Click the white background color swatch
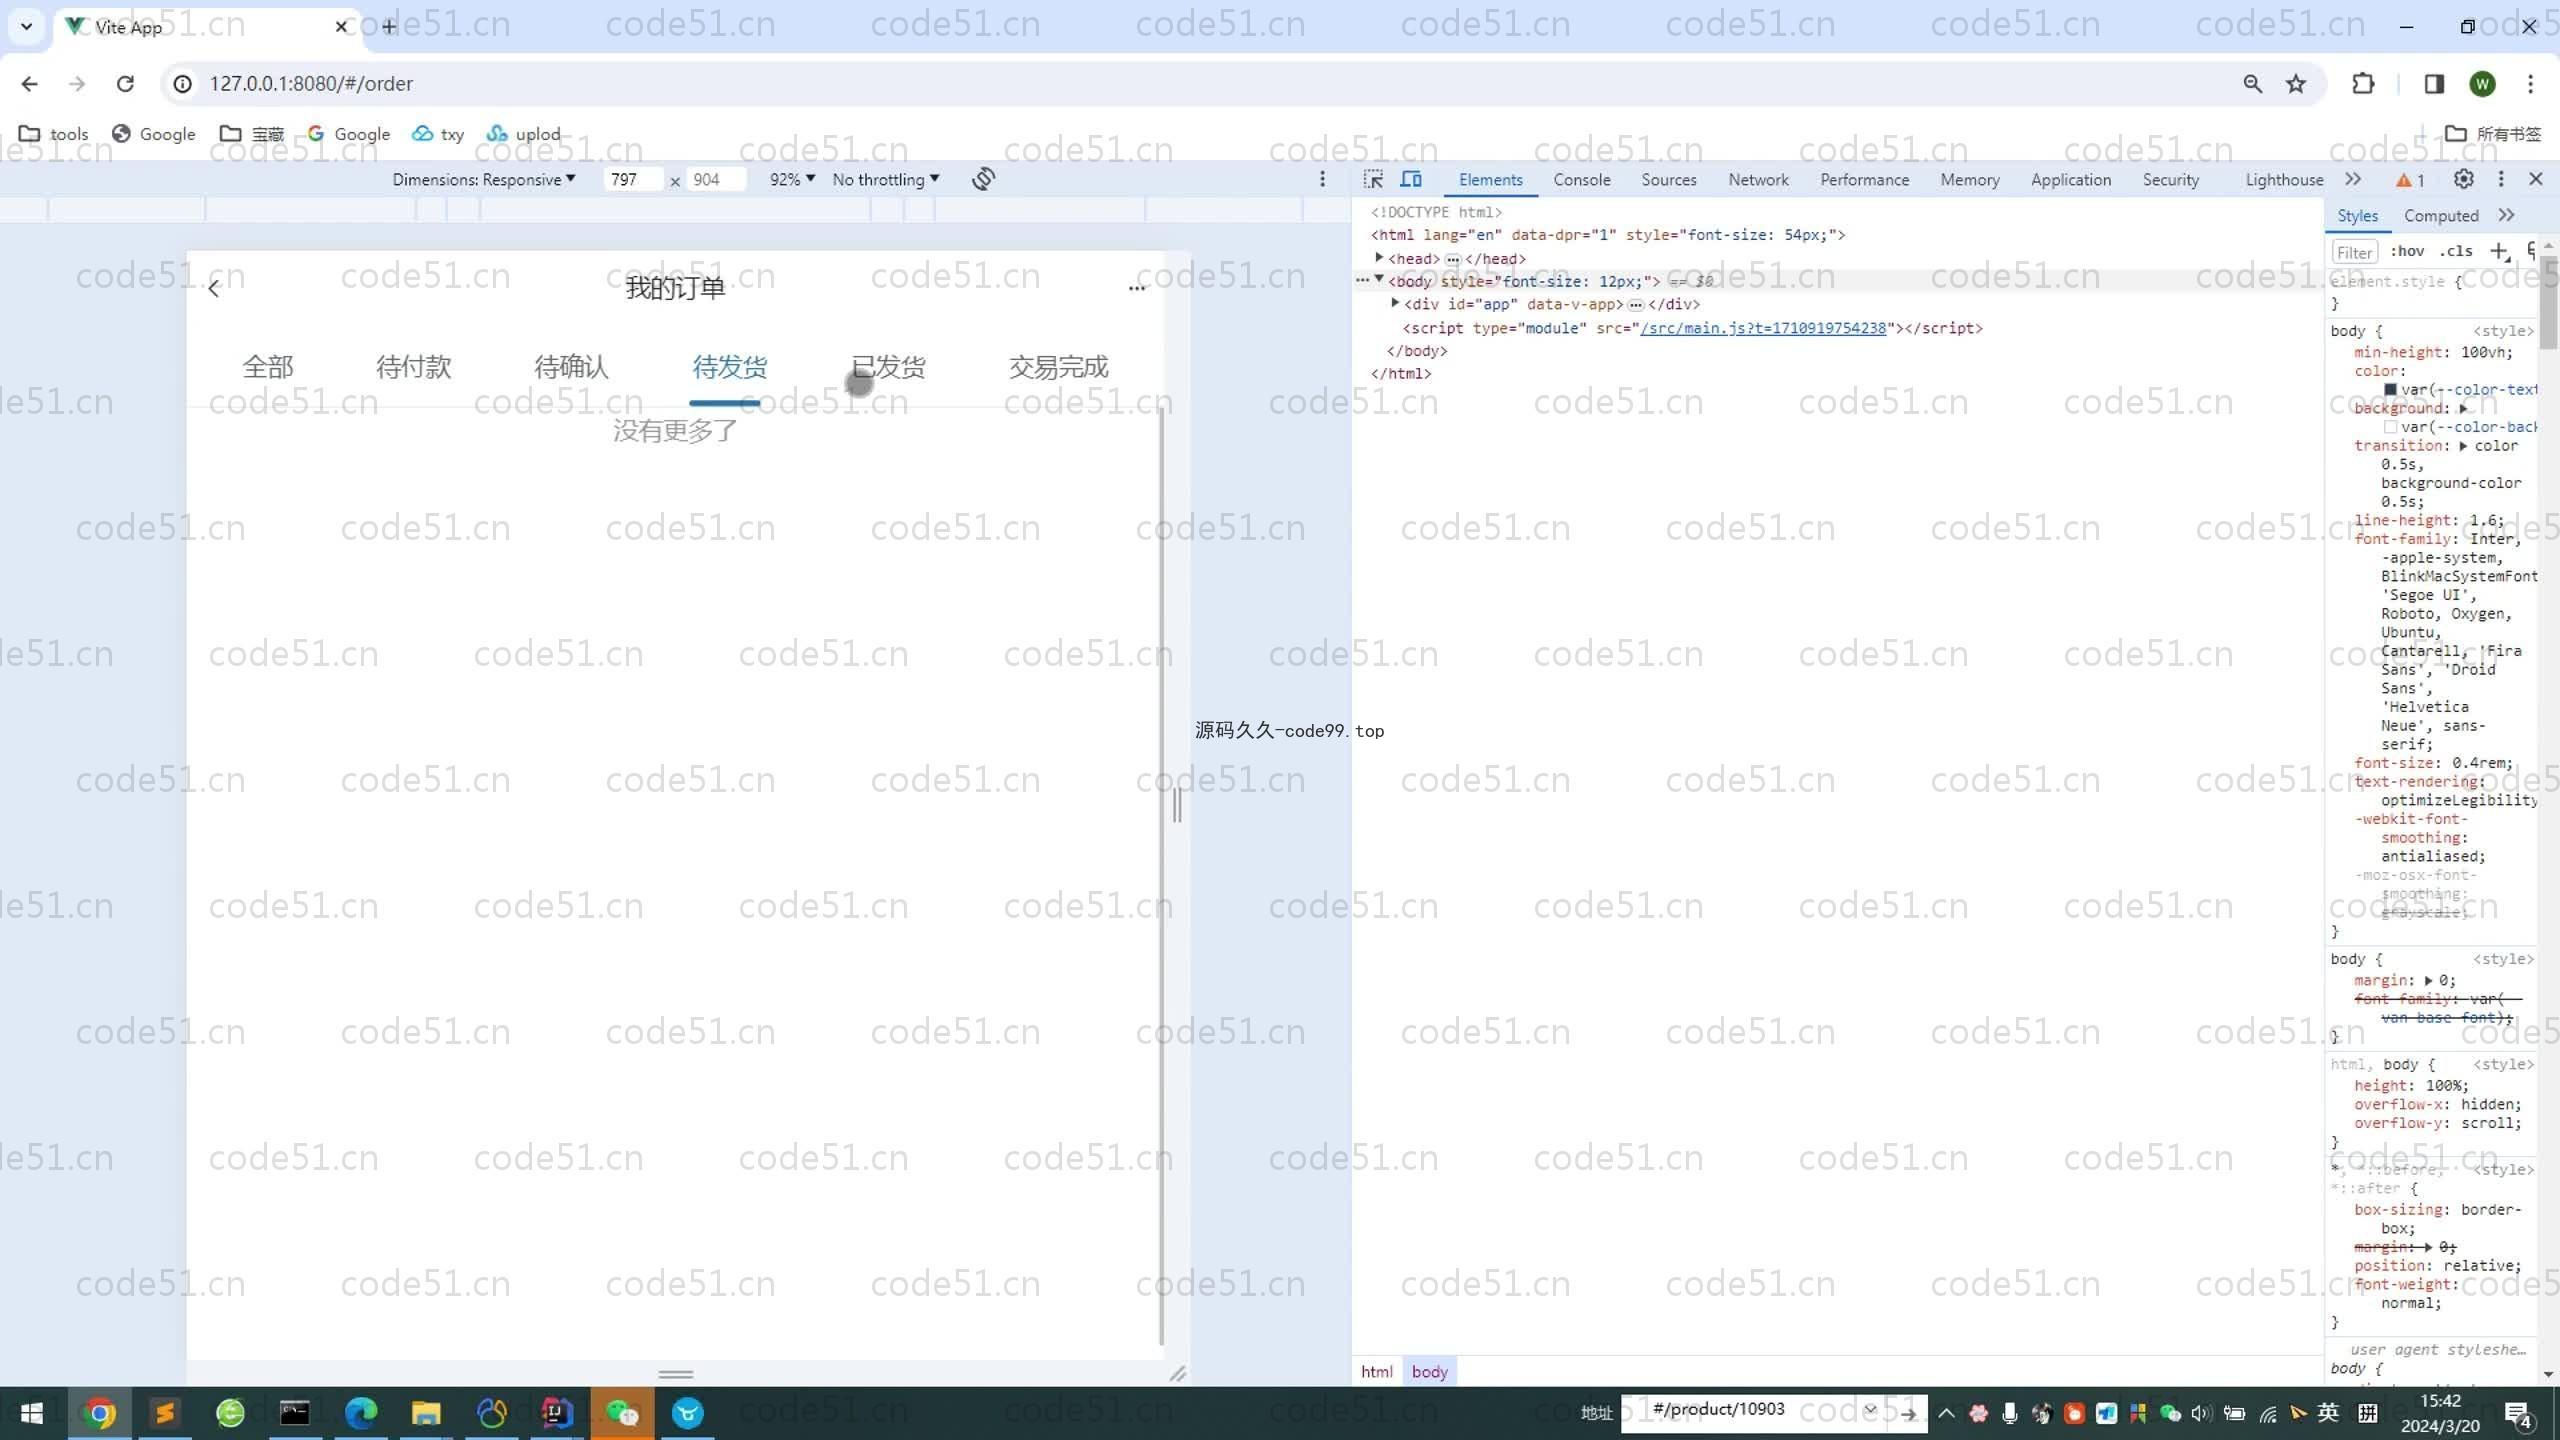This screenshot has height=1440, width=2560. click(2390, 427)
